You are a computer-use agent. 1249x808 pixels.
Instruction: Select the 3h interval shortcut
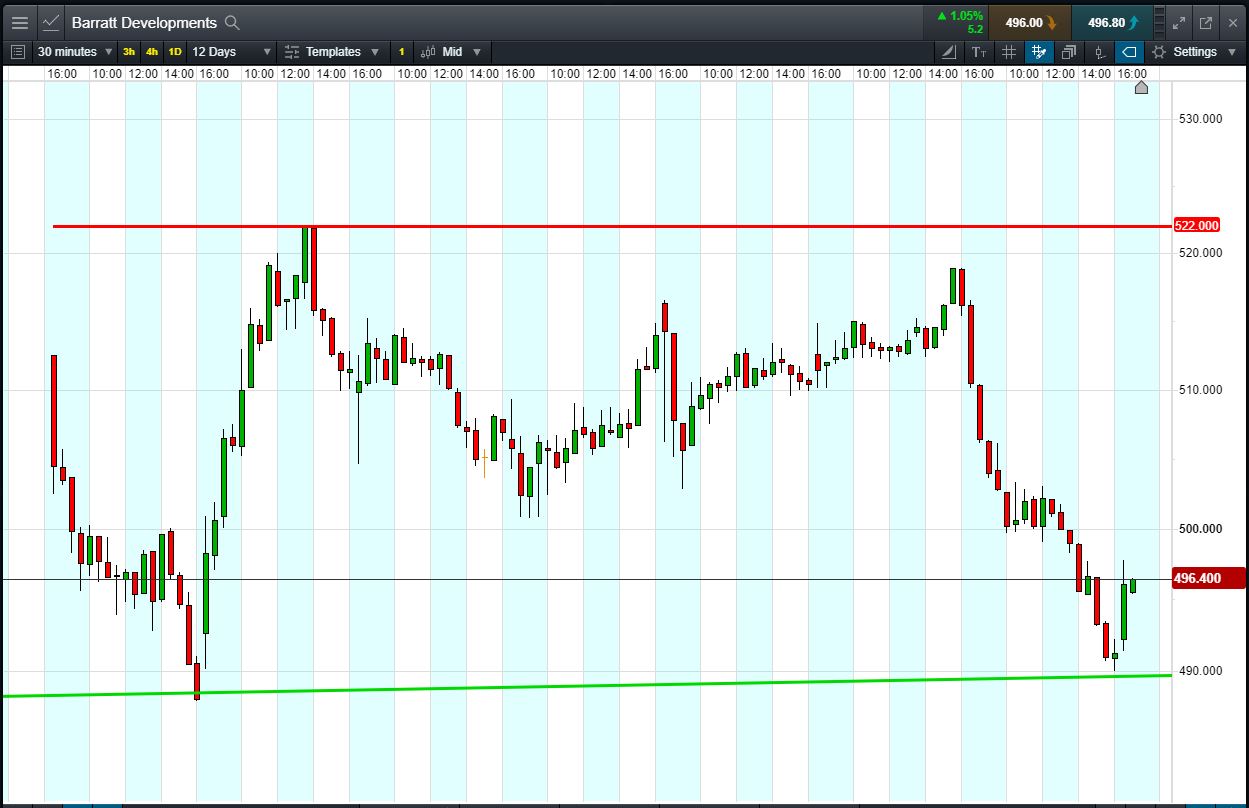pos(129,52)
